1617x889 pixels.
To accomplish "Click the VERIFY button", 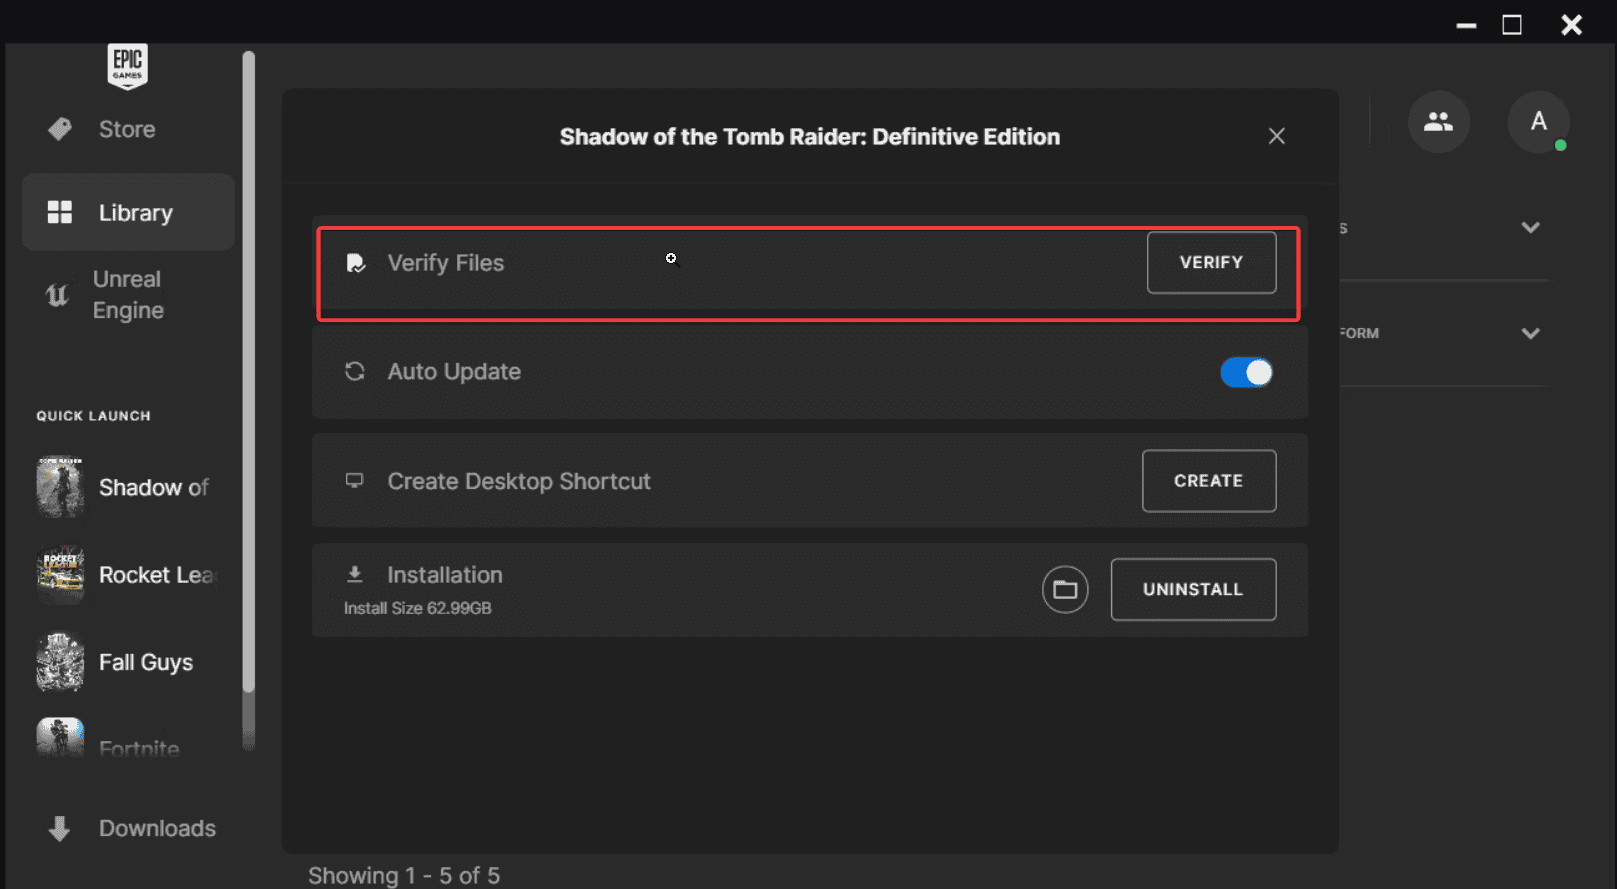I will tap(1211, 262).
